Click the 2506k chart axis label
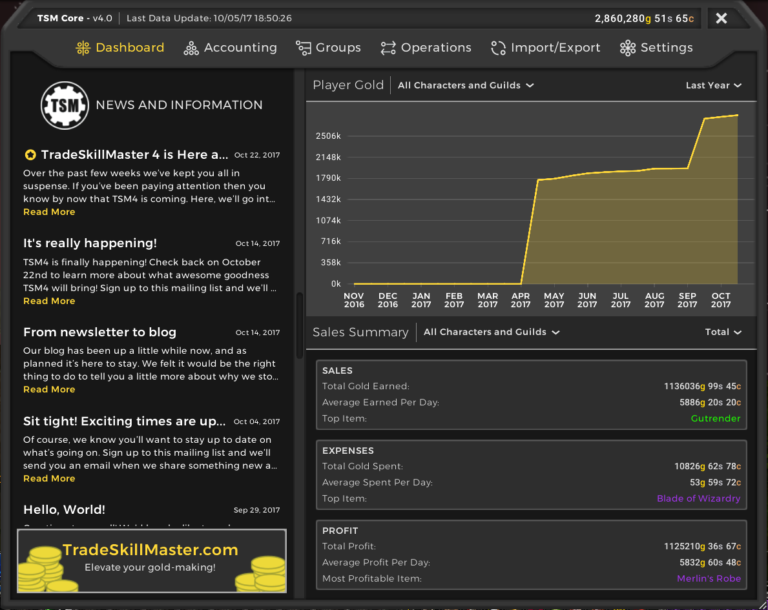768x610 pixels. coord(328,136)
